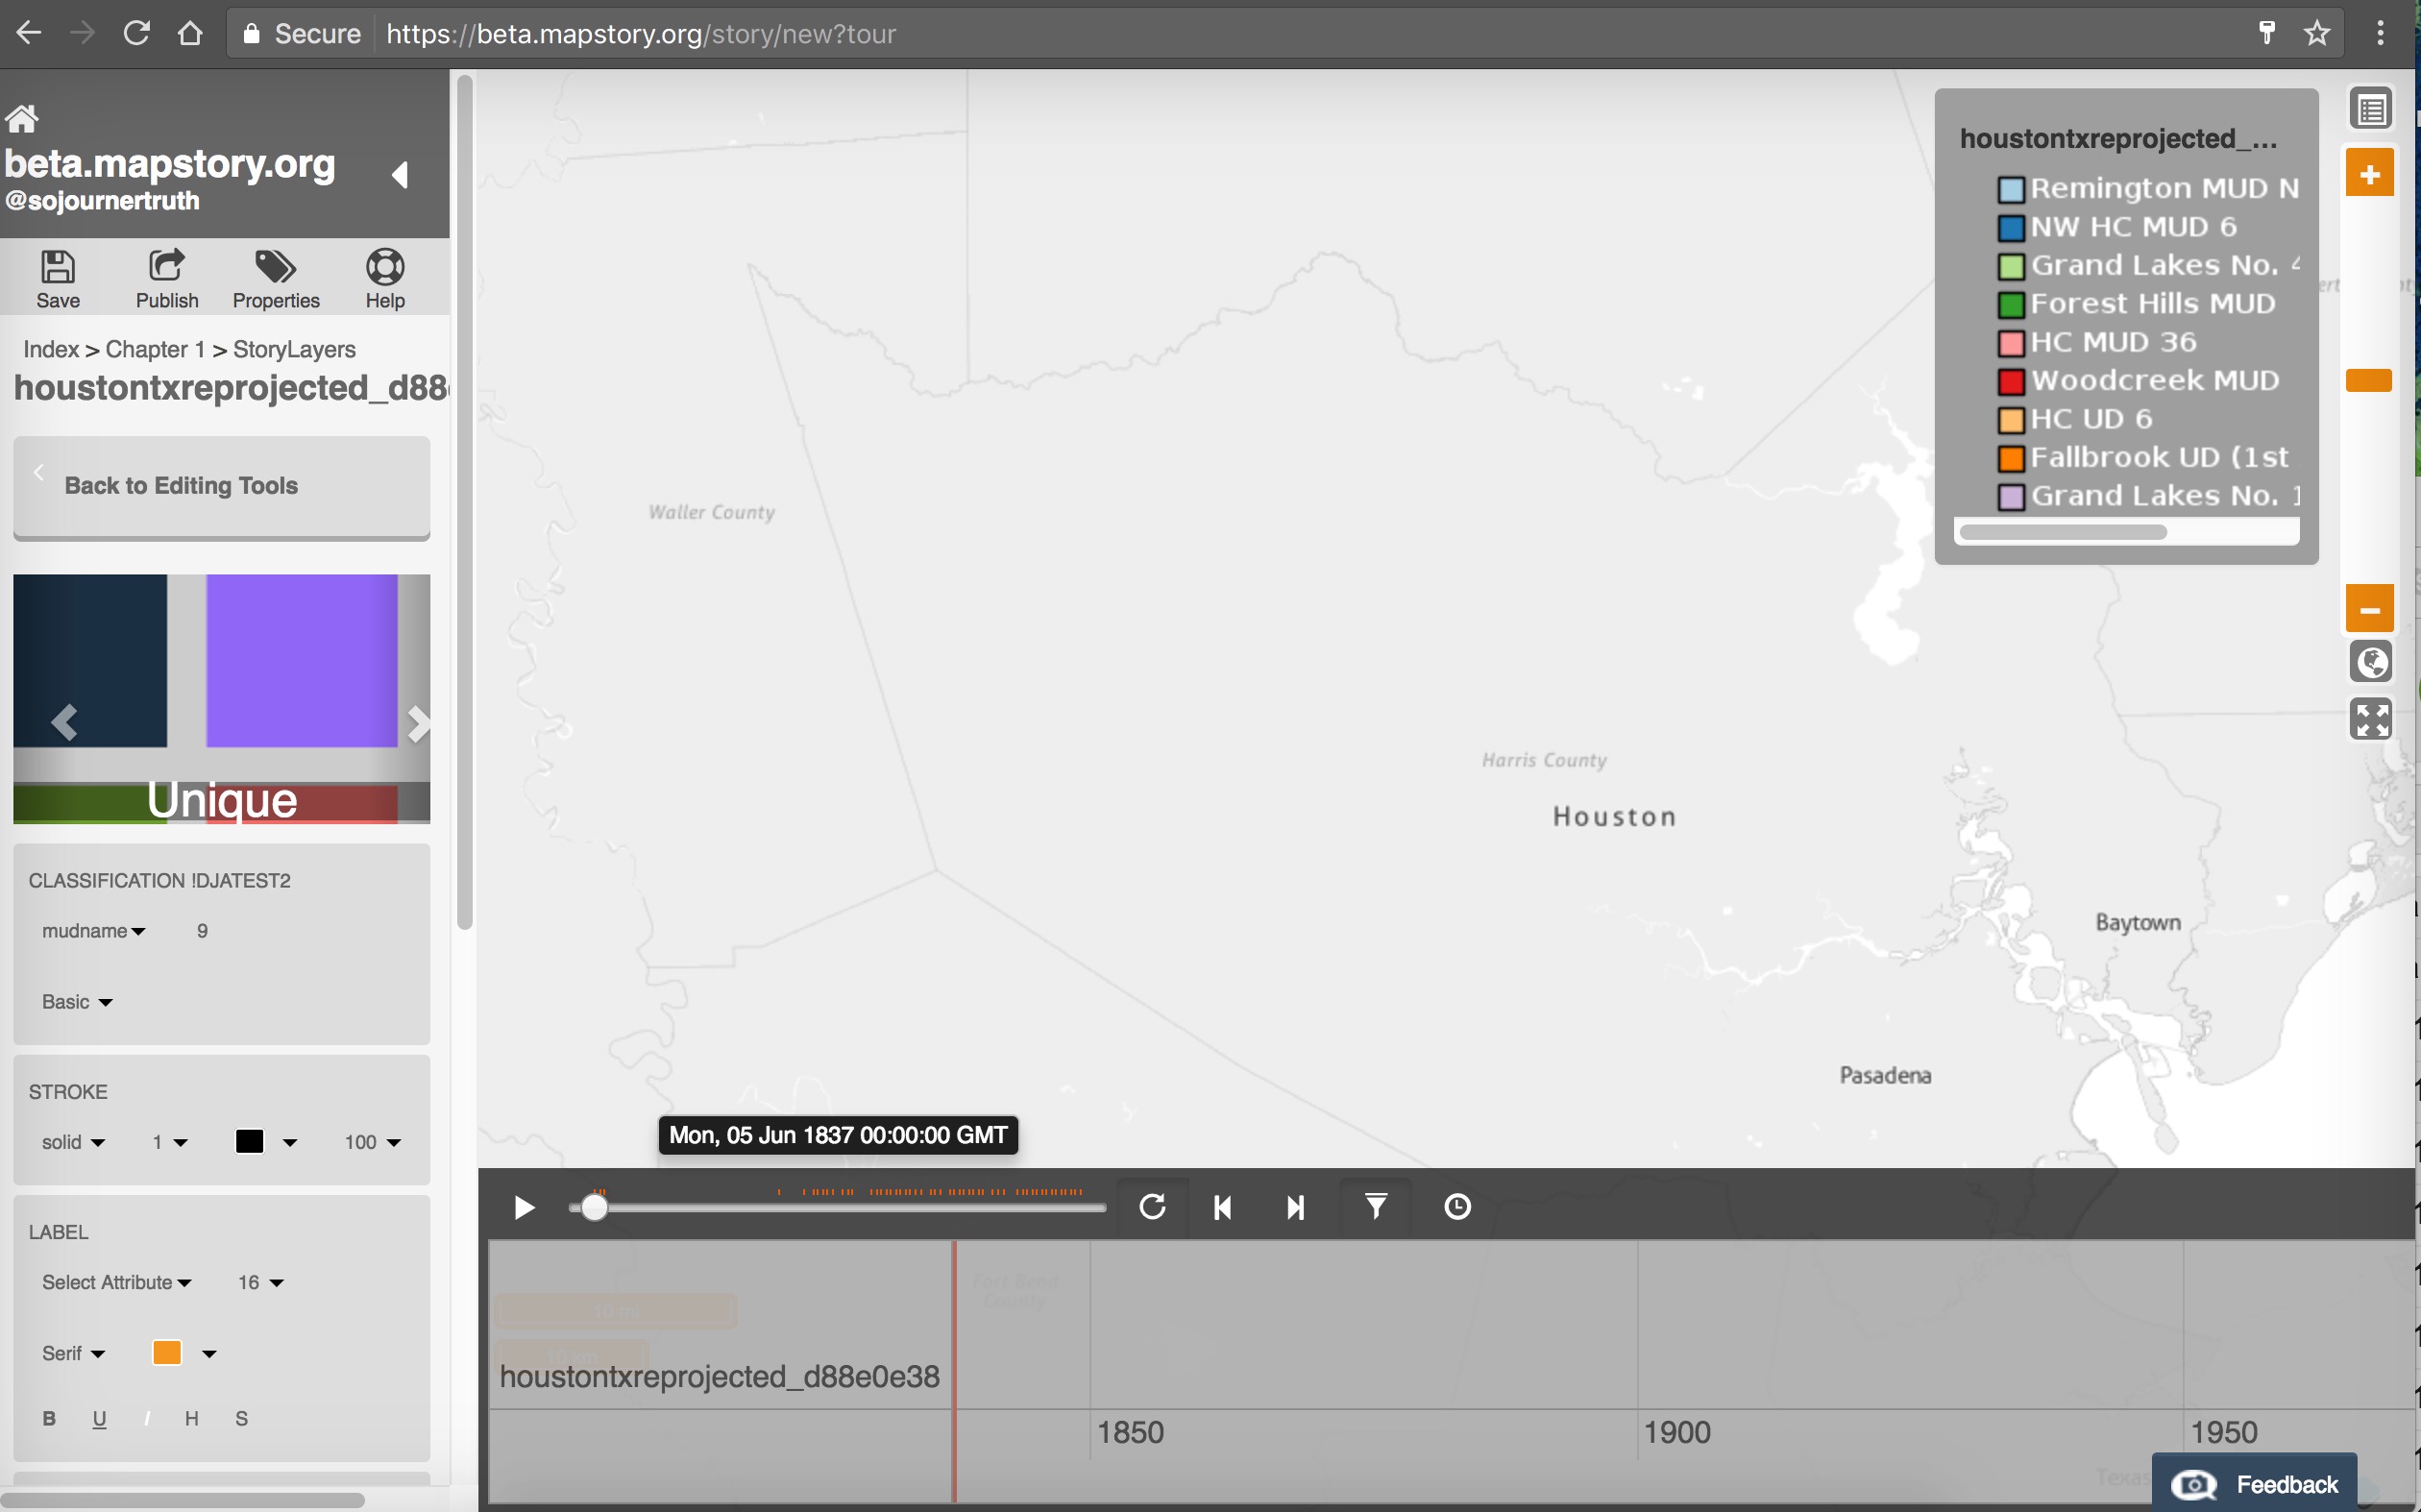
Task: Open the Index breadcrumb link
Action: coord(53,348)
